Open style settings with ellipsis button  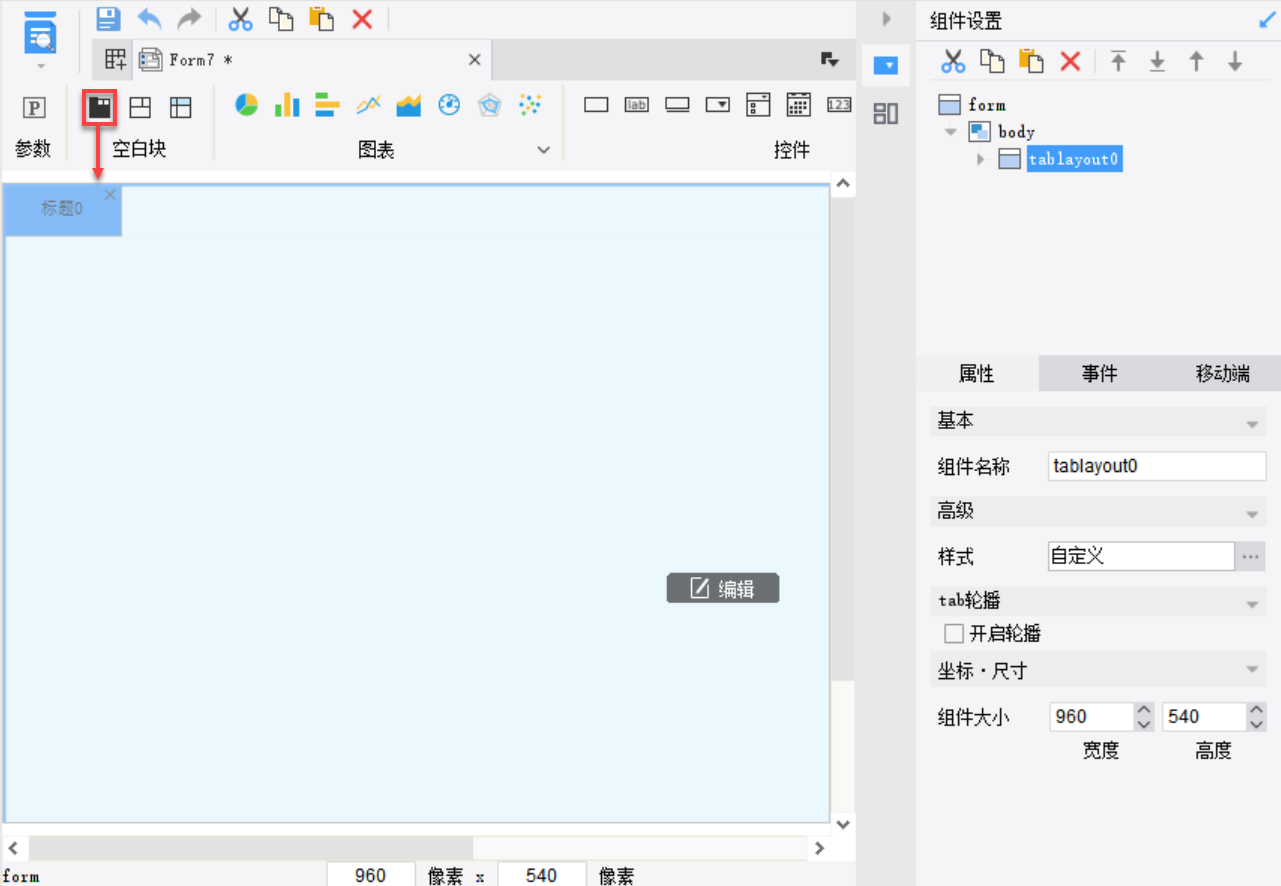tap(1250, 556)
